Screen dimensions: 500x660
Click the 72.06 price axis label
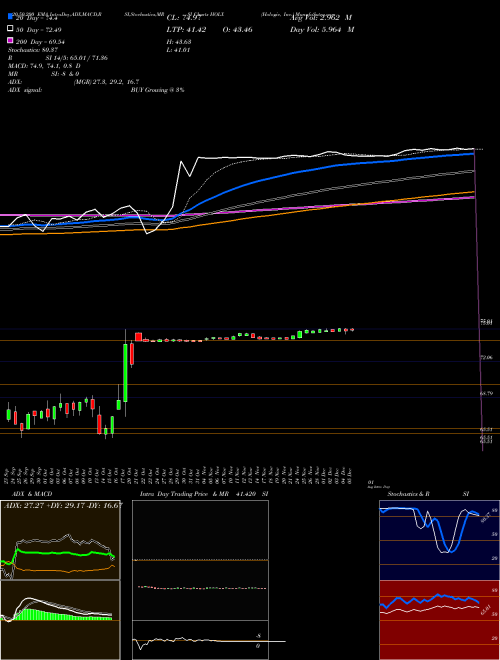(487, 357)
